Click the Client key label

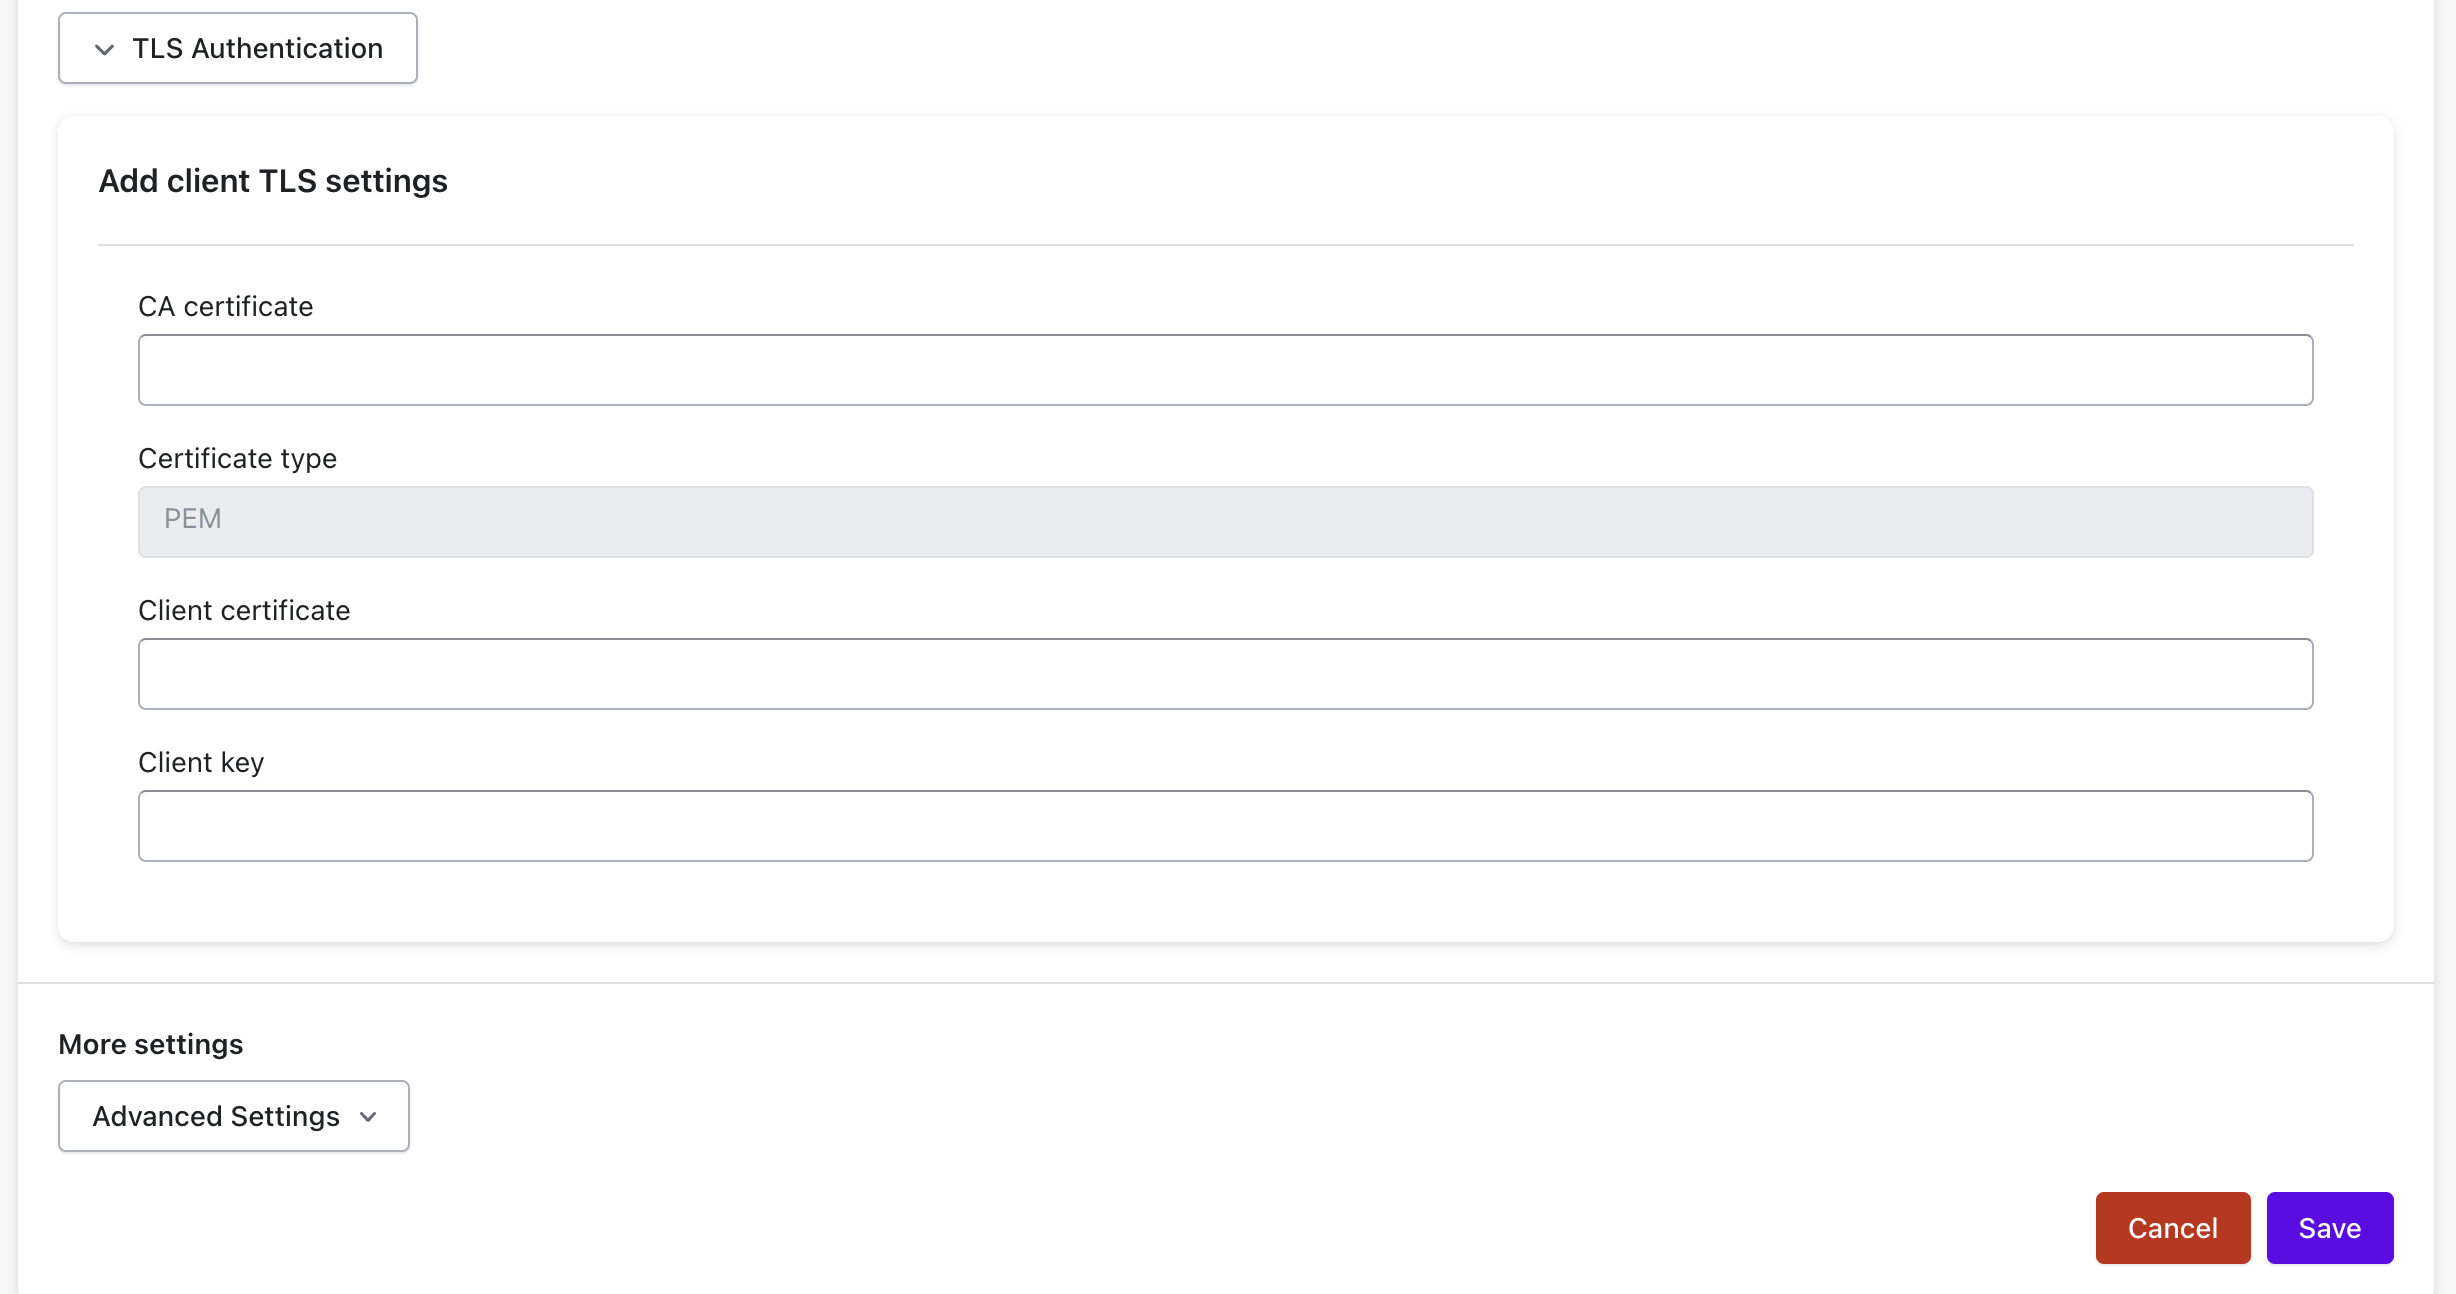tap(201, 763)
